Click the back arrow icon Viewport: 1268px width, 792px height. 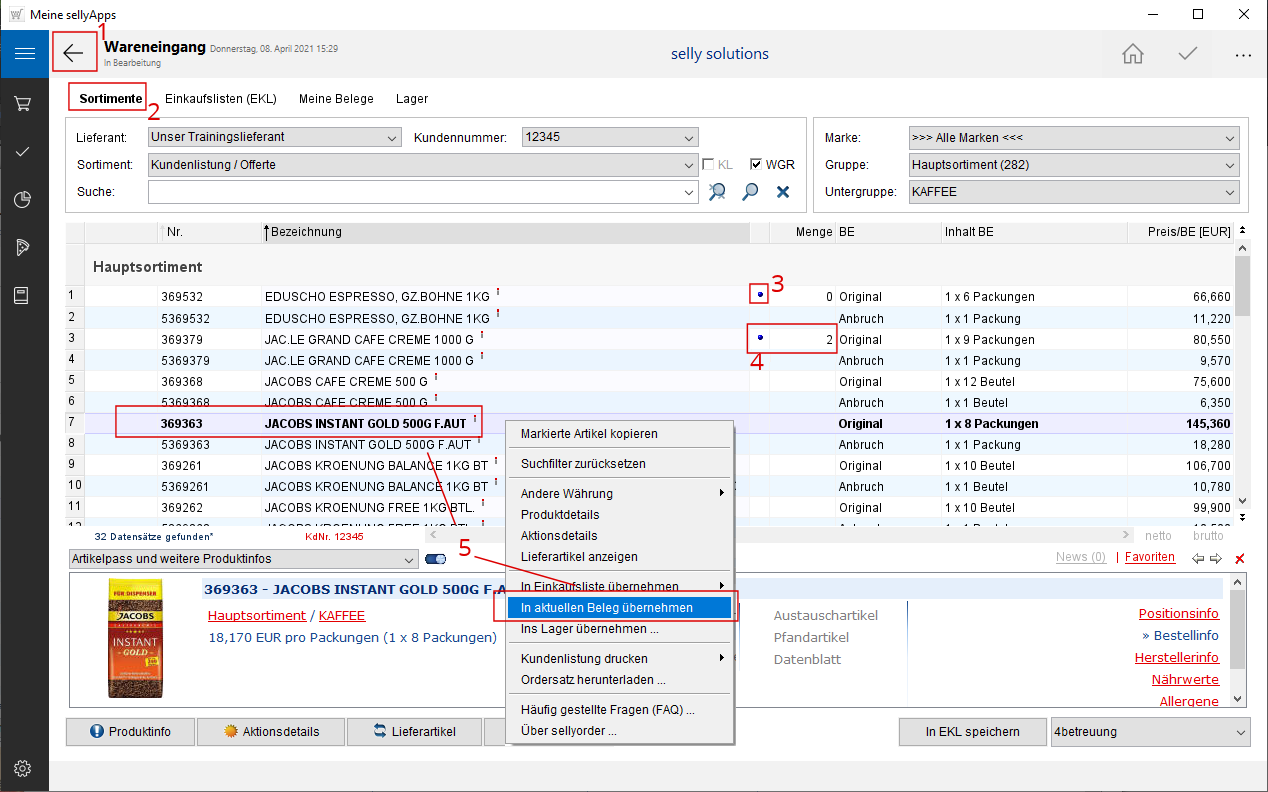(x=74, y=53)
